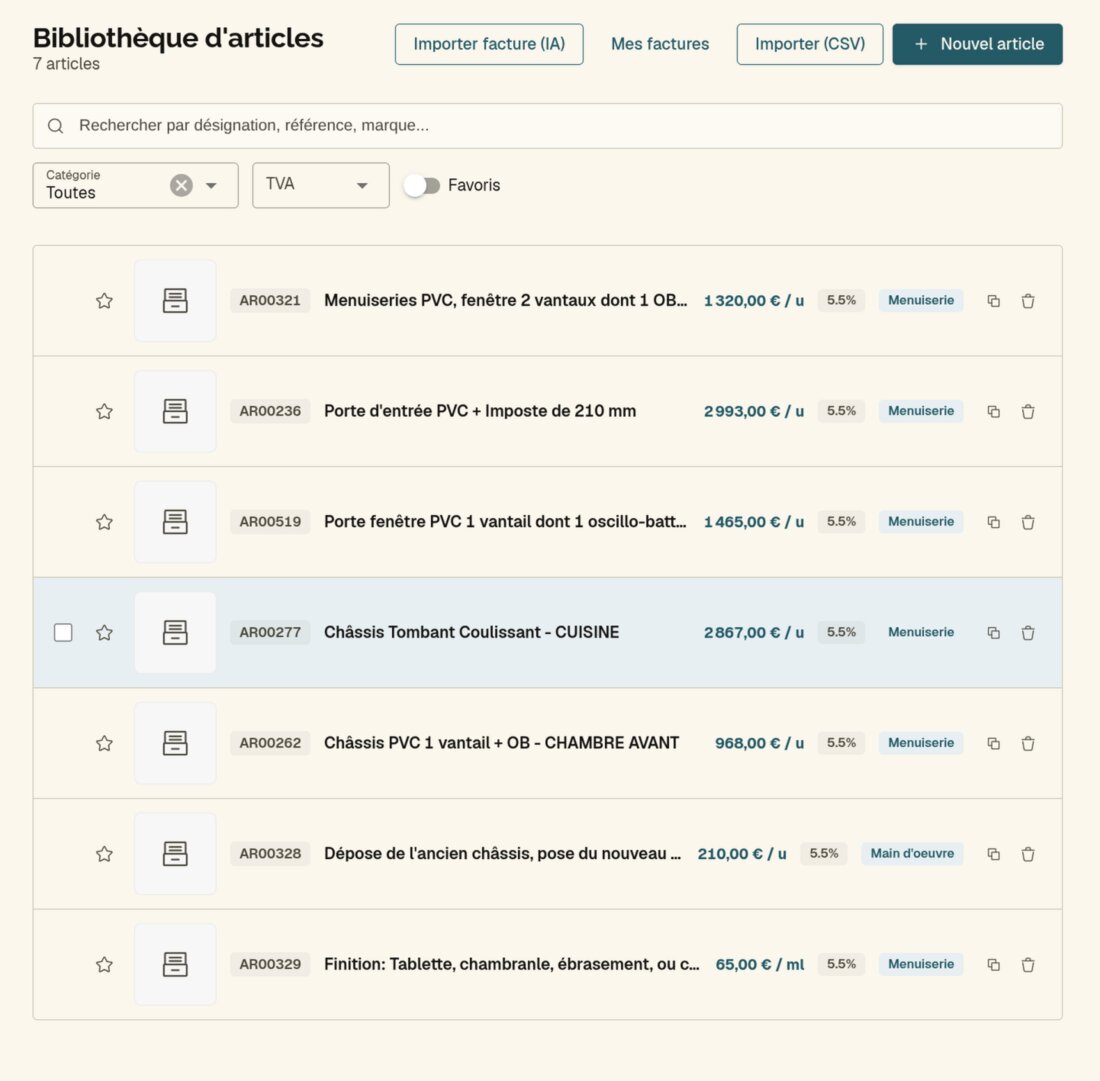This screenshot has height=1081, width=1100.
Task: Click reference badge AR00321
Action: click(270, 301)
